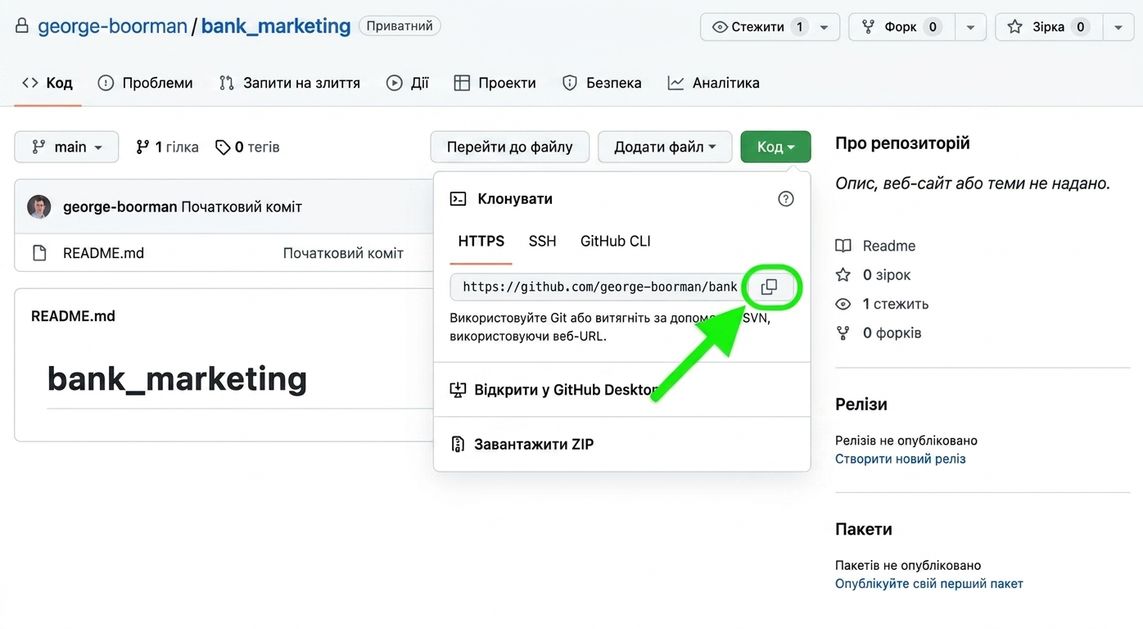Click the help question-mark icon beside Клонувати
This screenshot has height=629, width=1143.
tap(785, 199)
